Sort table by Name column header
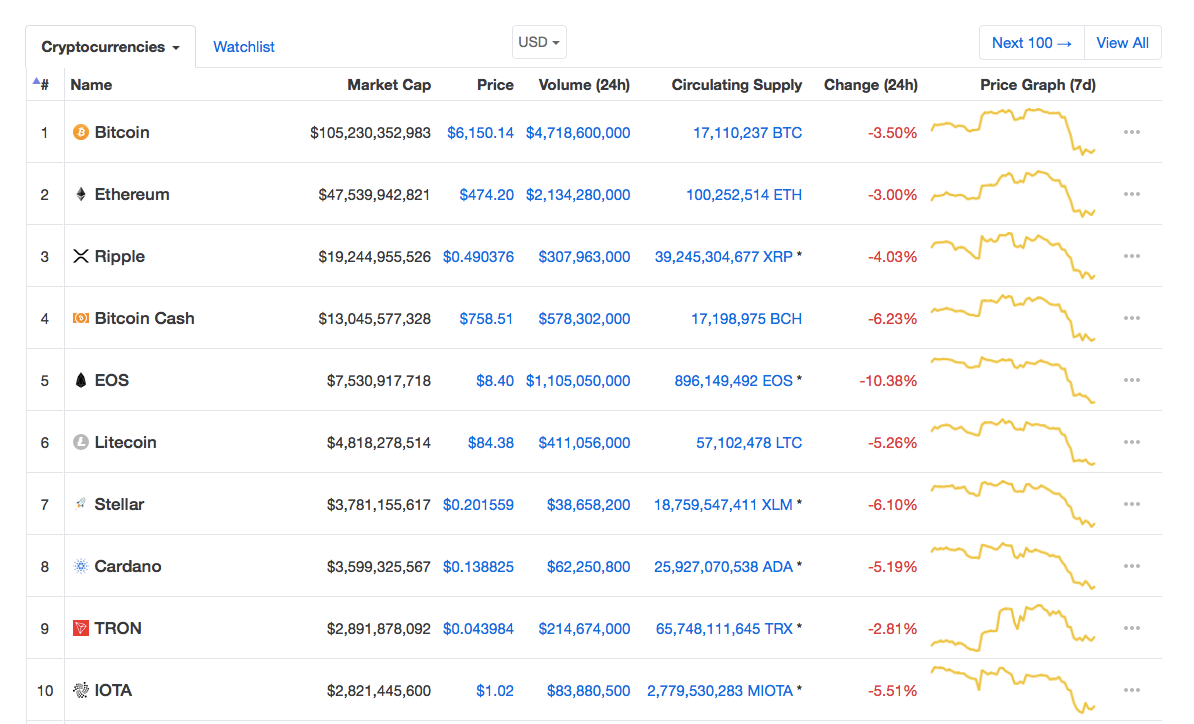This screenshot has height=724, width=1194. click(x=91, y=85)
